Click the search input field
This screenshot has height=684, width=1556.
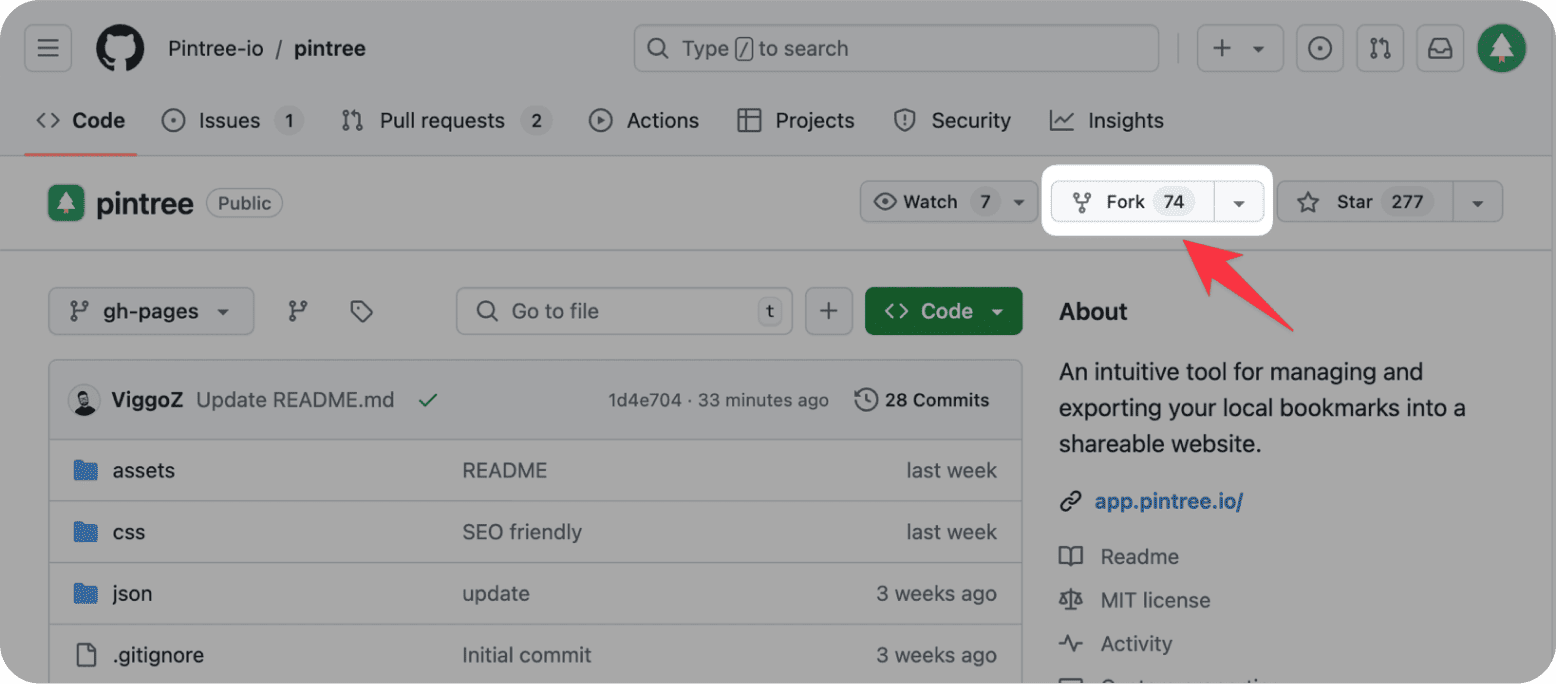896,49
